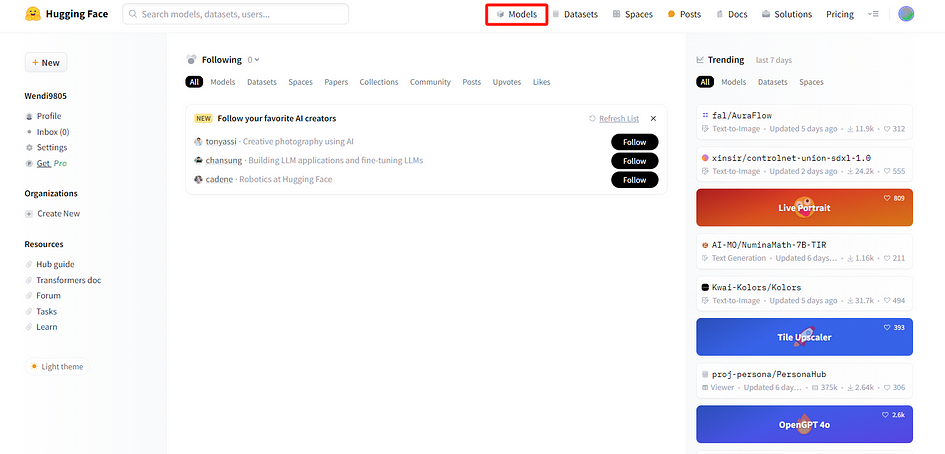Open the Models page in navbar

516,14
